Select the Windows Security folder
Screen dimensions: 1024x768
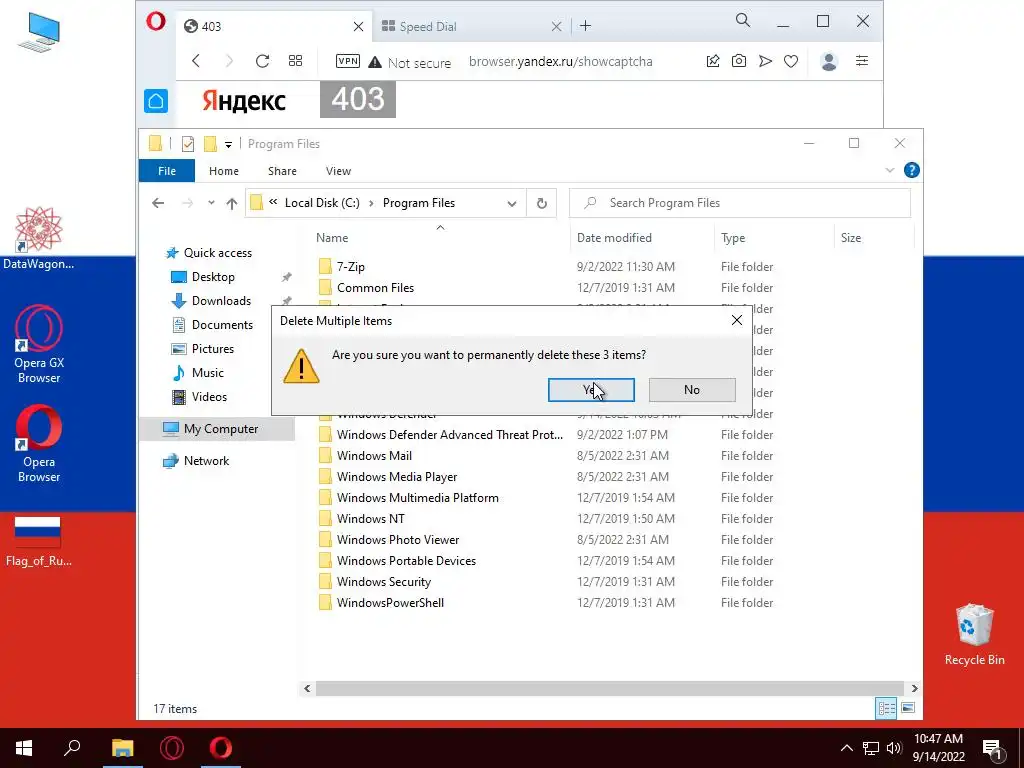tap(383, 582)
